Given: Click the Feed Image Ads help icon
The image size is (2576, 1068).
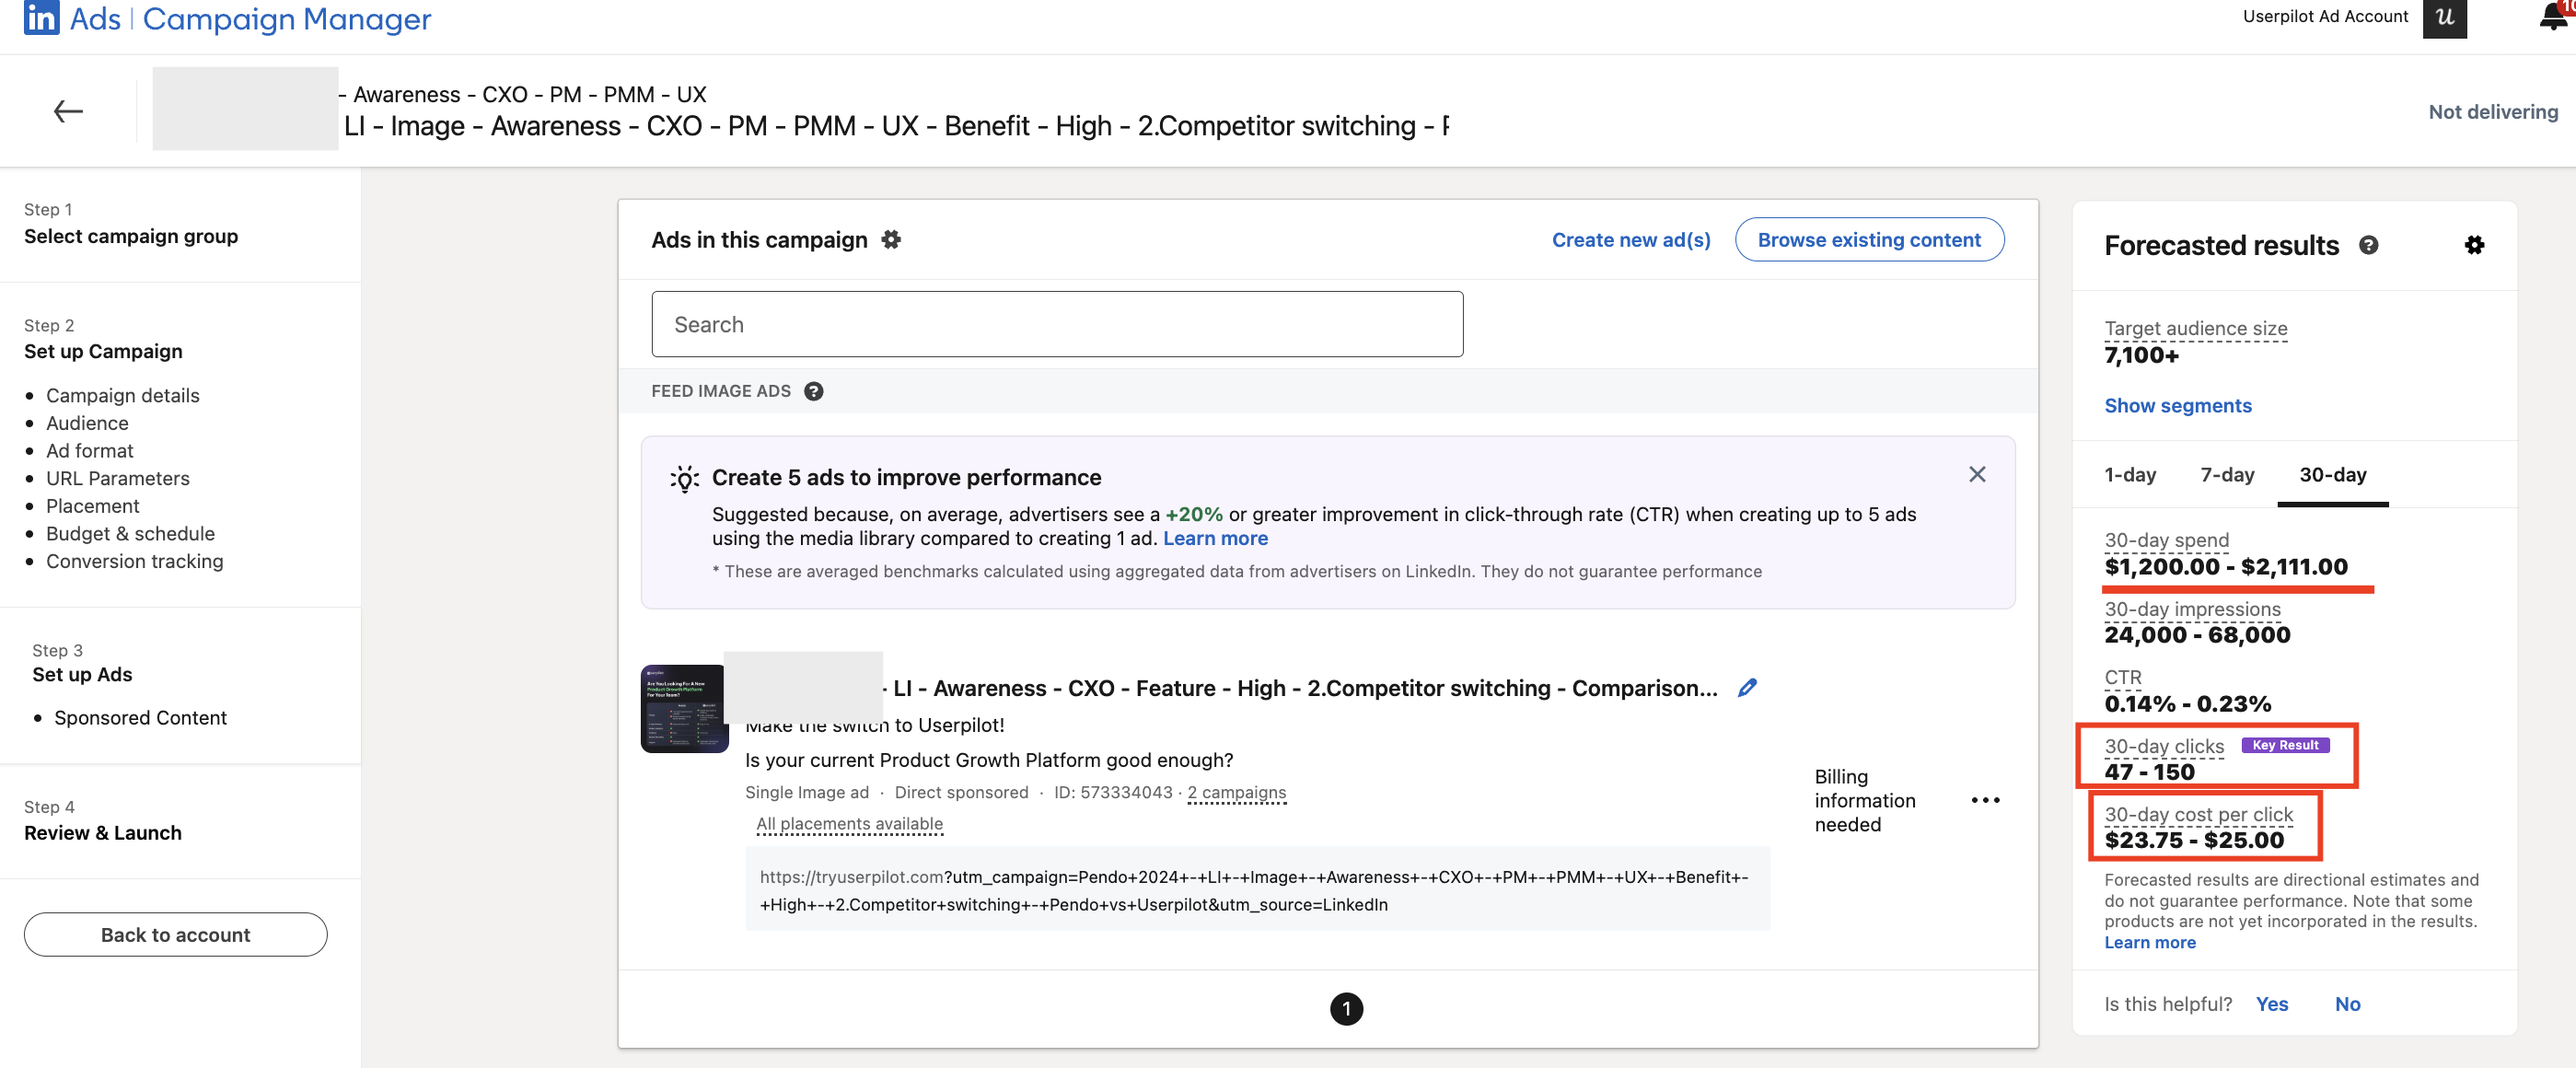Looking at the screenshot, I should 814,391.
